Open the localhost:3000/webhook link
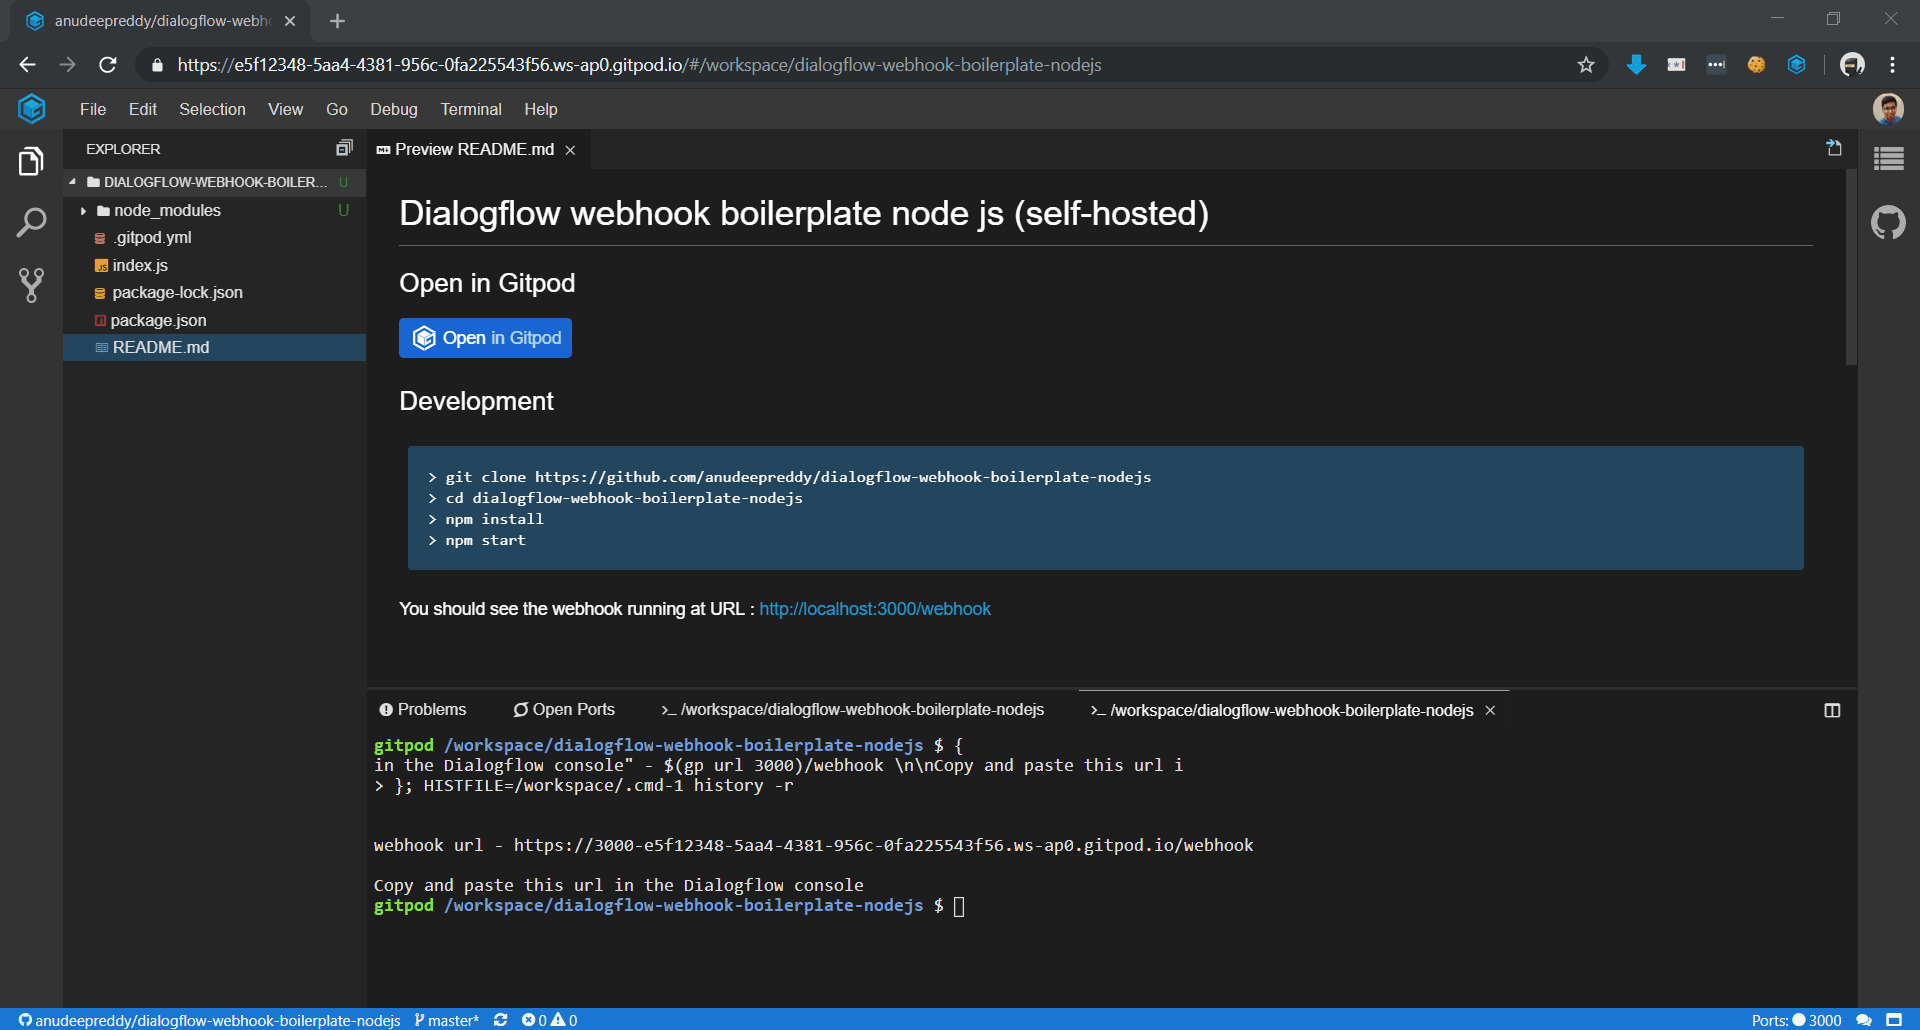Image resolution: width=1920 pixels, height=1030 pixels. click(x=875, y=609)
